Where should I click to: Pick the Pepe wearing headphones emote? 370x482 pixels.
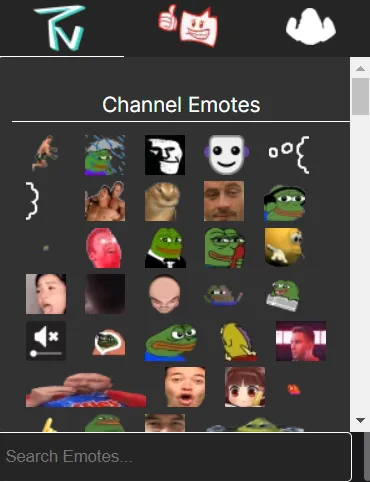point(285,202)
